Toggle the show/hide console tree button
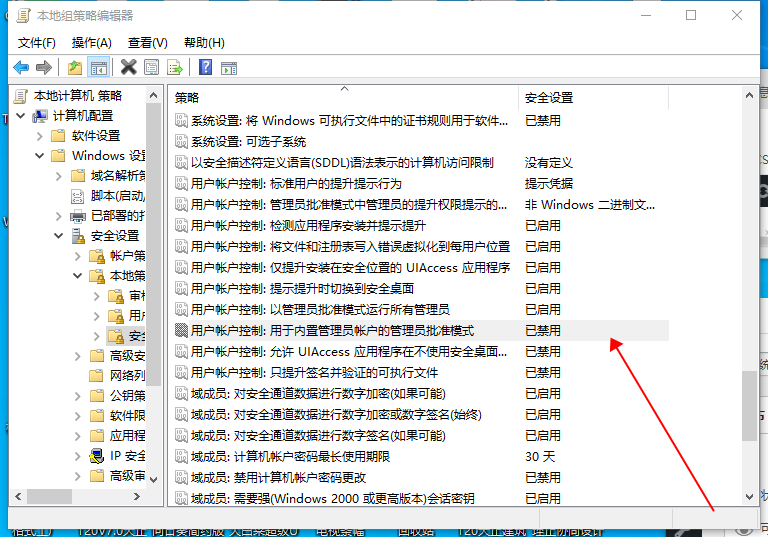This screenshot has height=537, width=768. [x=98, y=67]
